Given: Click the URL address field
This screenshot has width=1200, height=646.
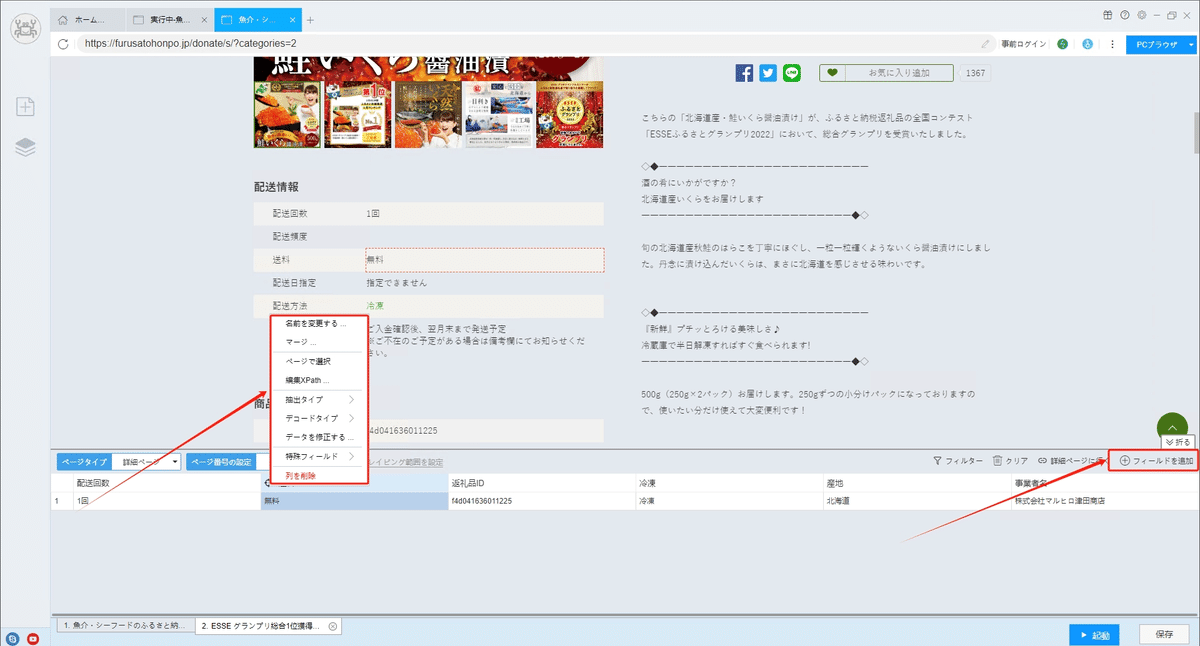Looking at the screenshot, I should [530, 44].
